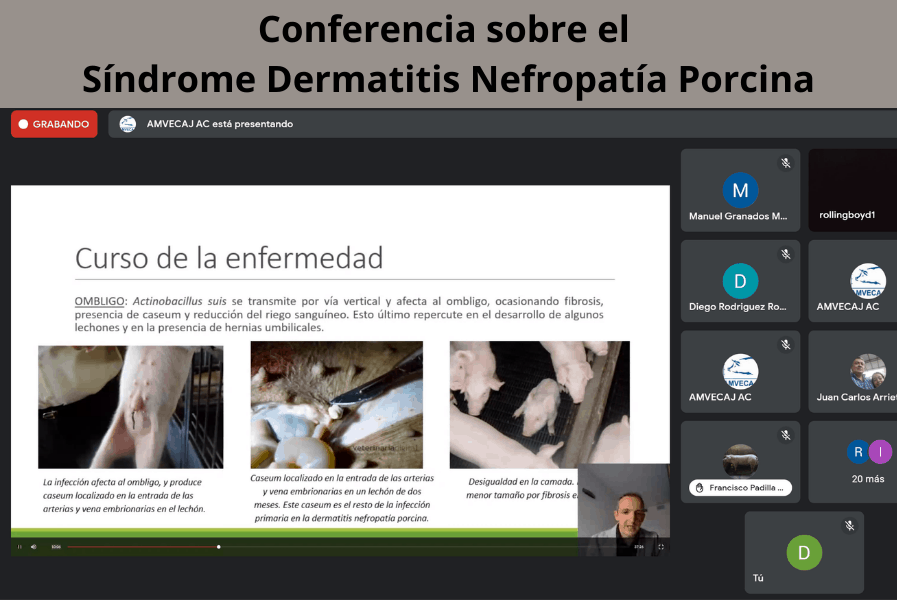Click the sow belly photo on the slide
Image resolution: width=897 pixels, height=600 pixels.
pos(130,407)
